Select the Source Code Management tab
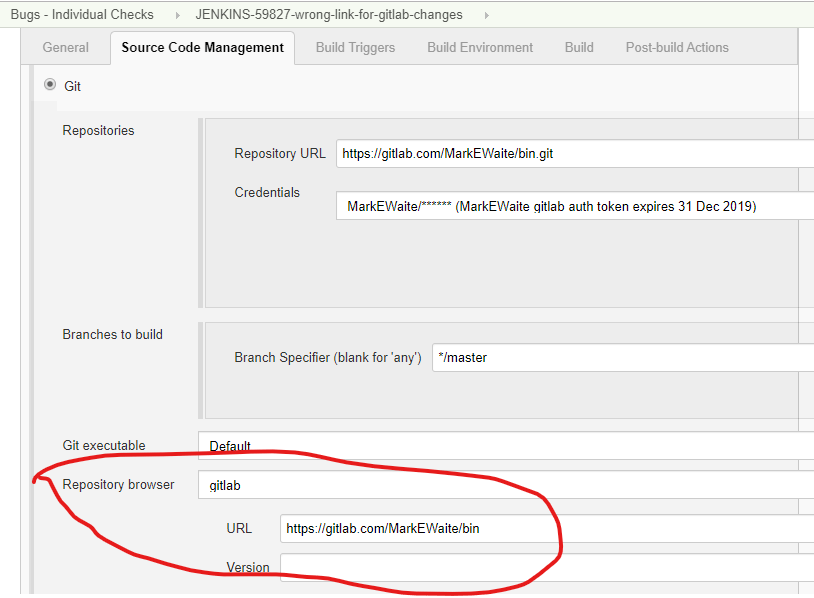Image resolution: width=814 pixels, height=598 pixels. point(202,47)
